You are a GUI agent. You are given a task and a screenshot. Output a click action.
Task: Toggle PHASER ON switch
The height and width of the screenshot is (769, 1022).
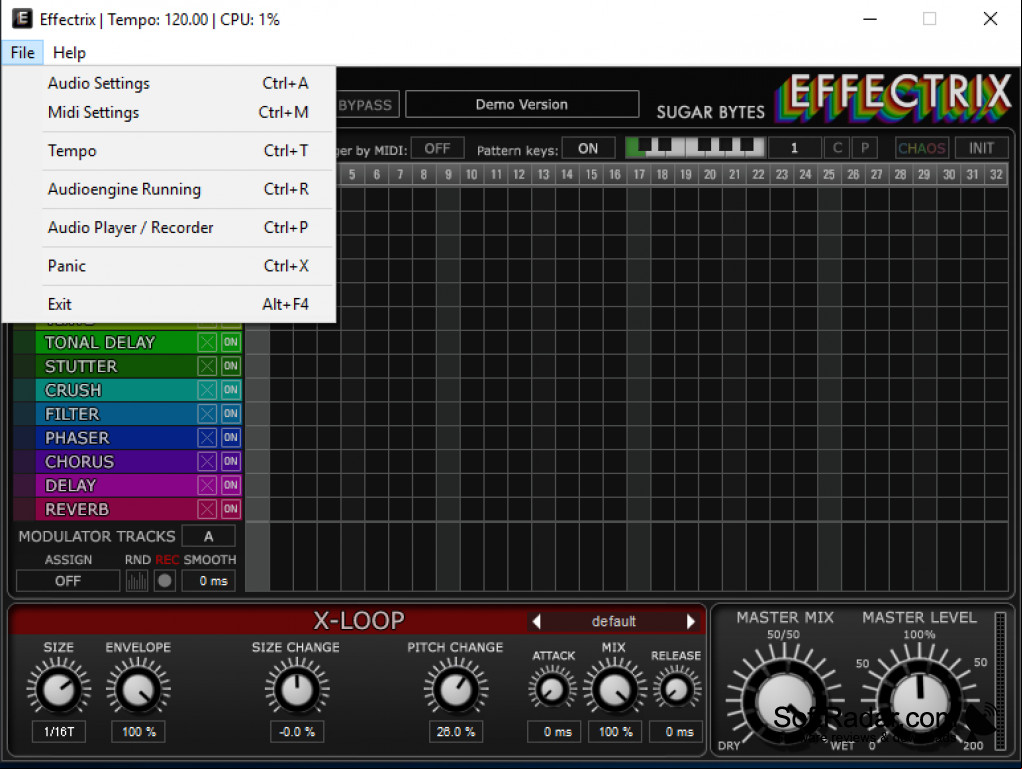click(231, 437)
